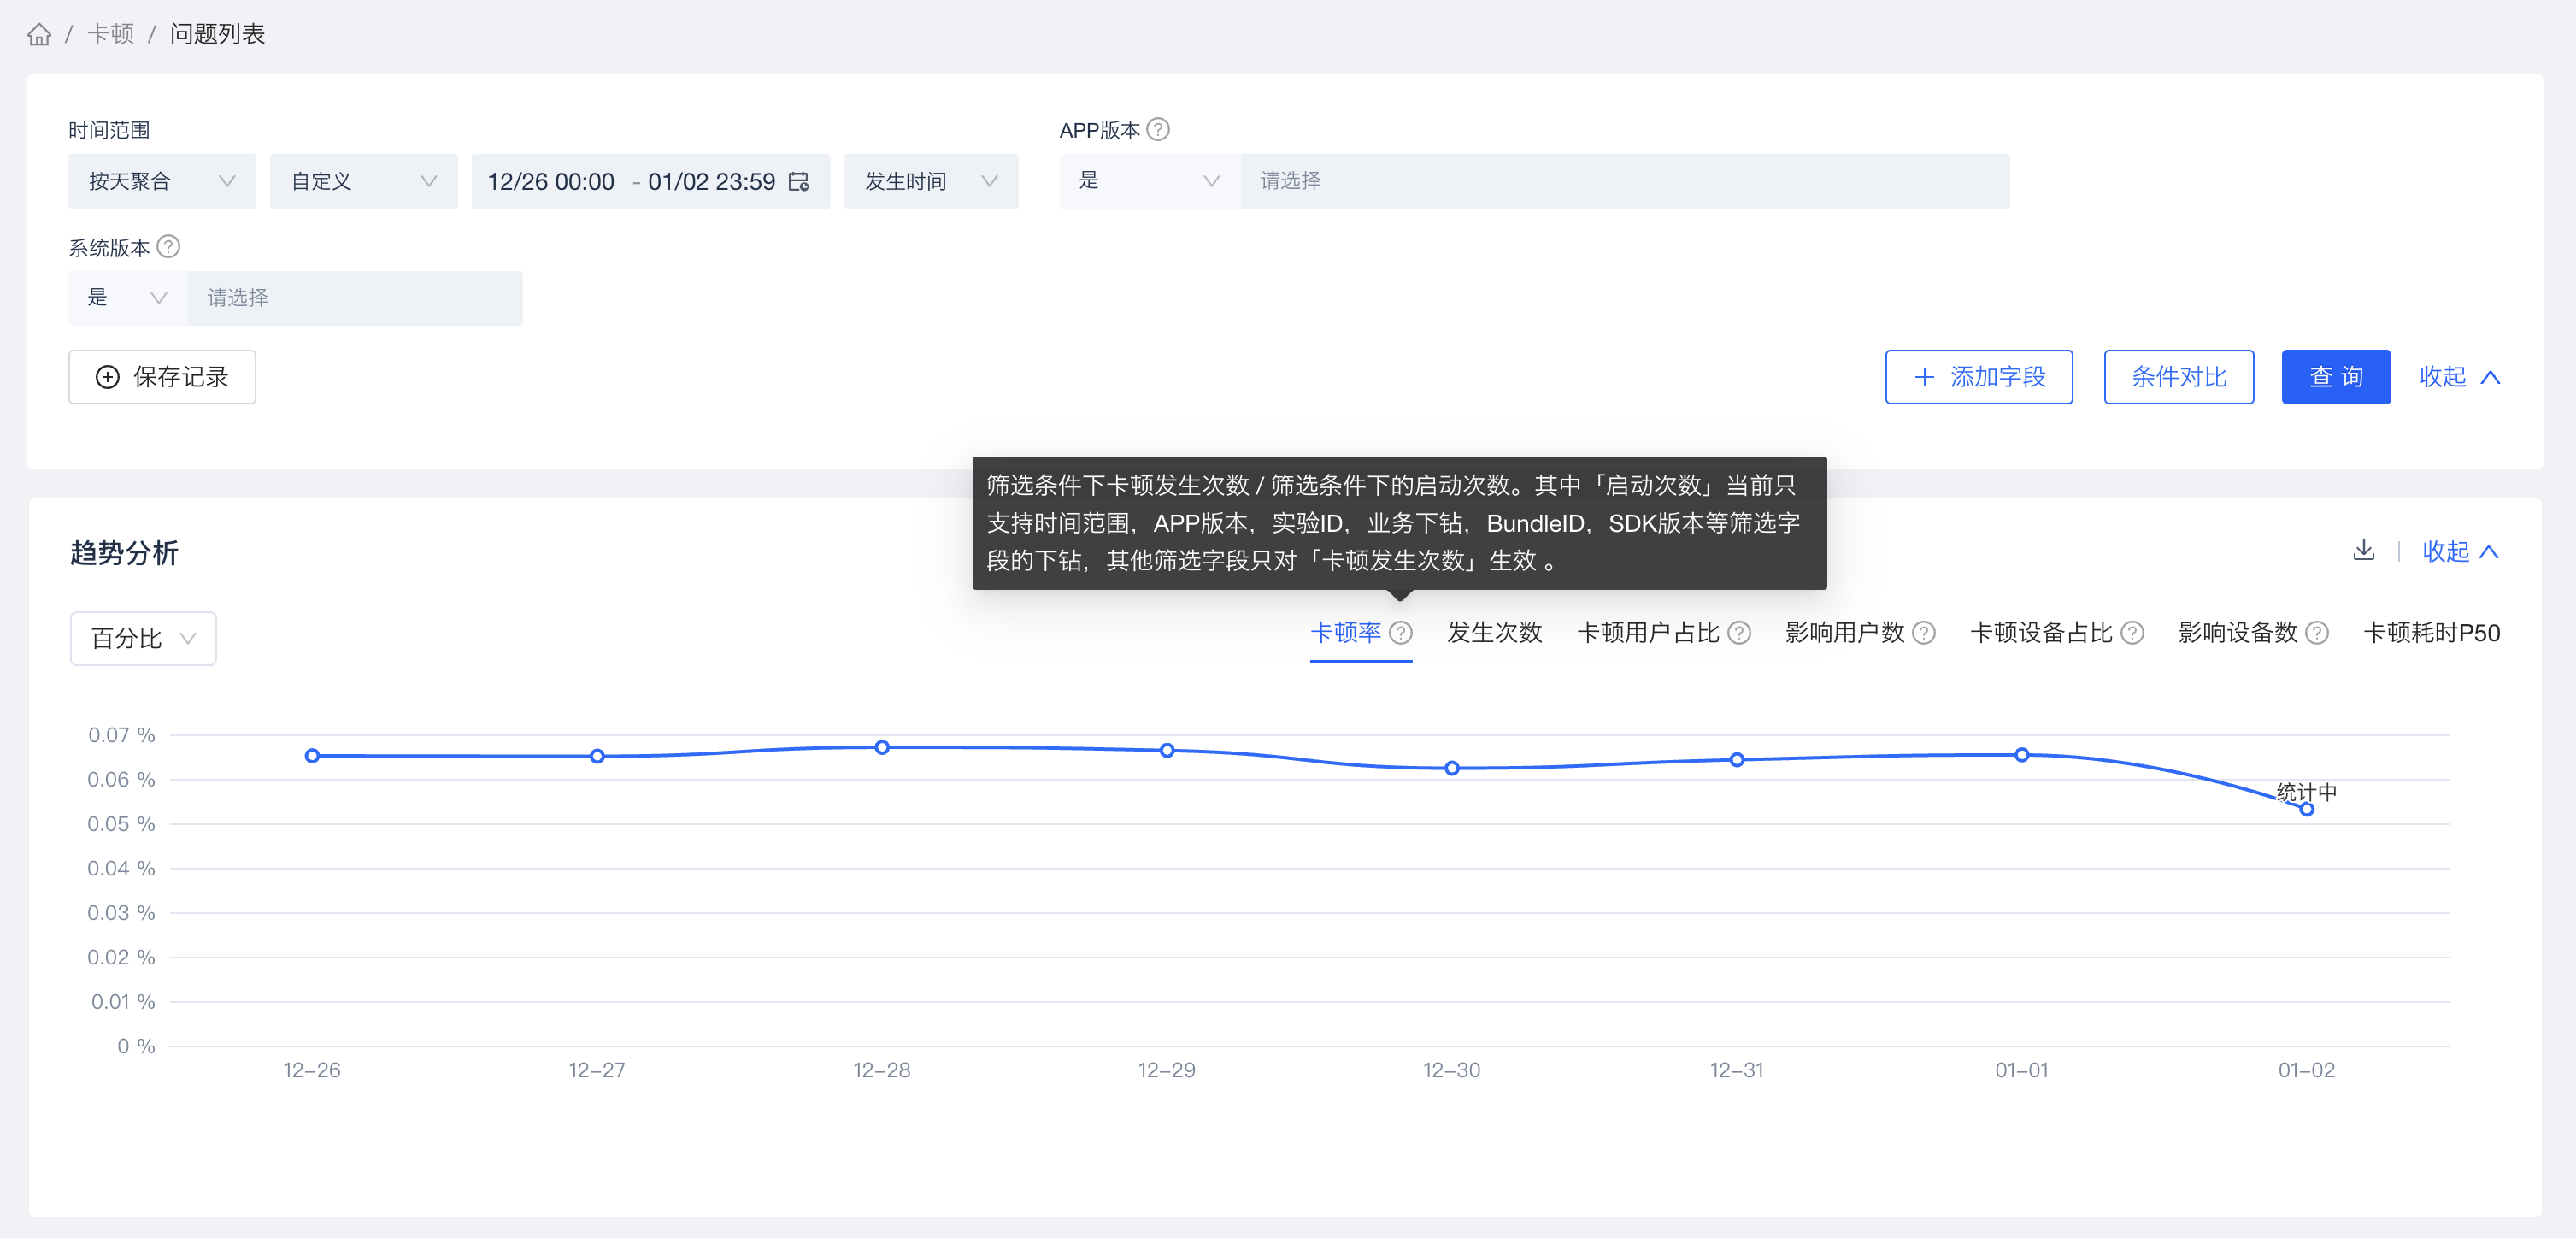Screen dimensions: 2576x1238
Task: Open the 发生时间 dropdown
Action: pos(931,181)
